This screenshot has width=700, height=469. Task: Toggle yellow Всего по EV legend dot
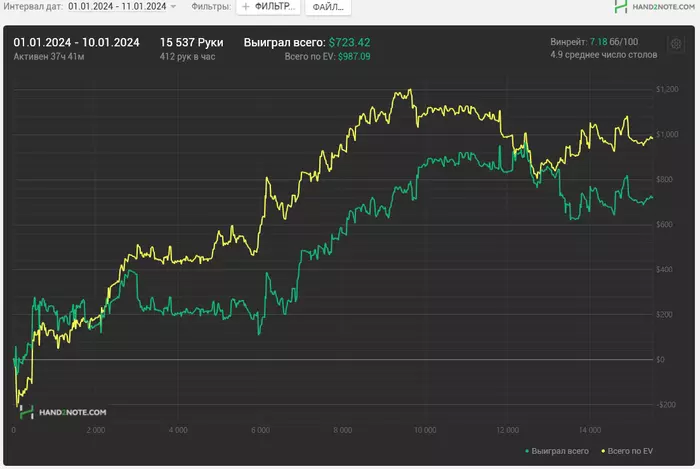[603, 451]
